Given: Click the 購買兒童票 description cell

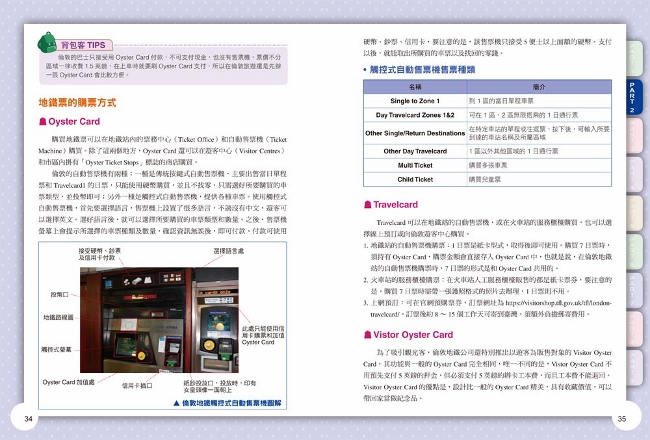Looking at the screenshot, I should [x=539, y=180].
